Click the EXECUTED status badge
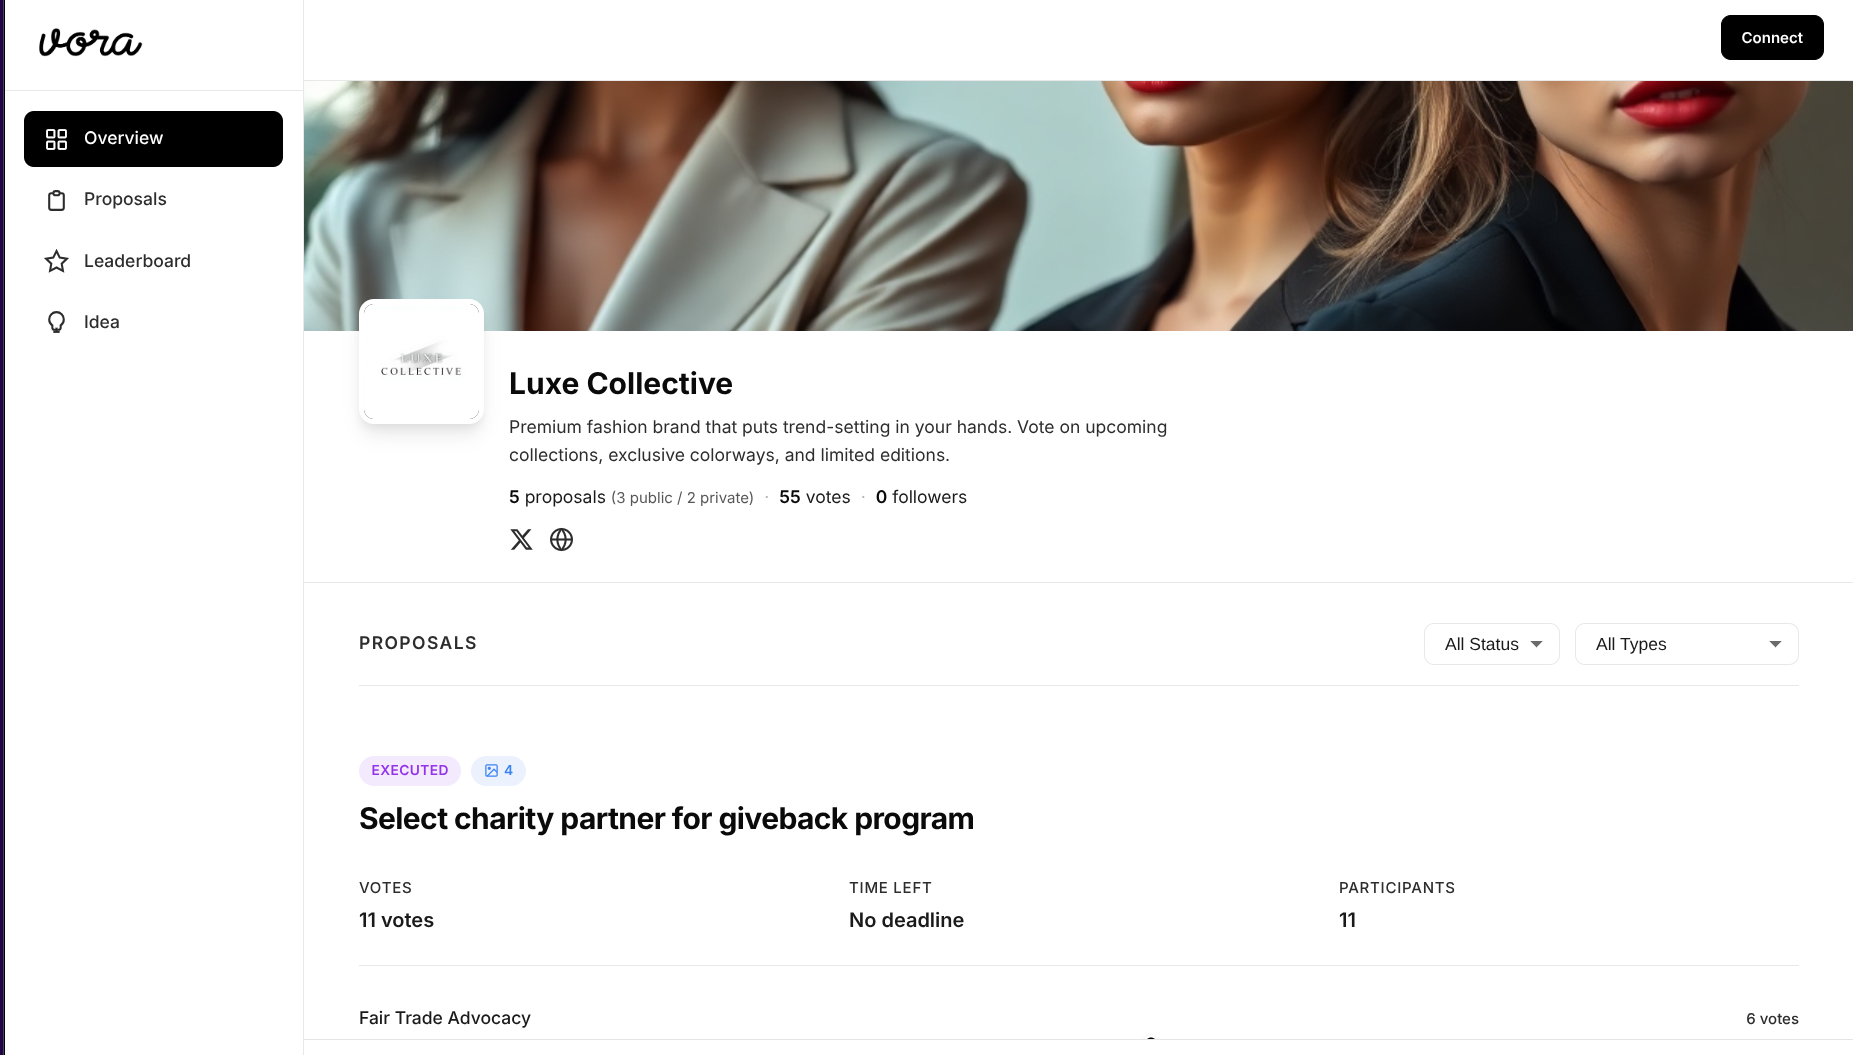 410,771
